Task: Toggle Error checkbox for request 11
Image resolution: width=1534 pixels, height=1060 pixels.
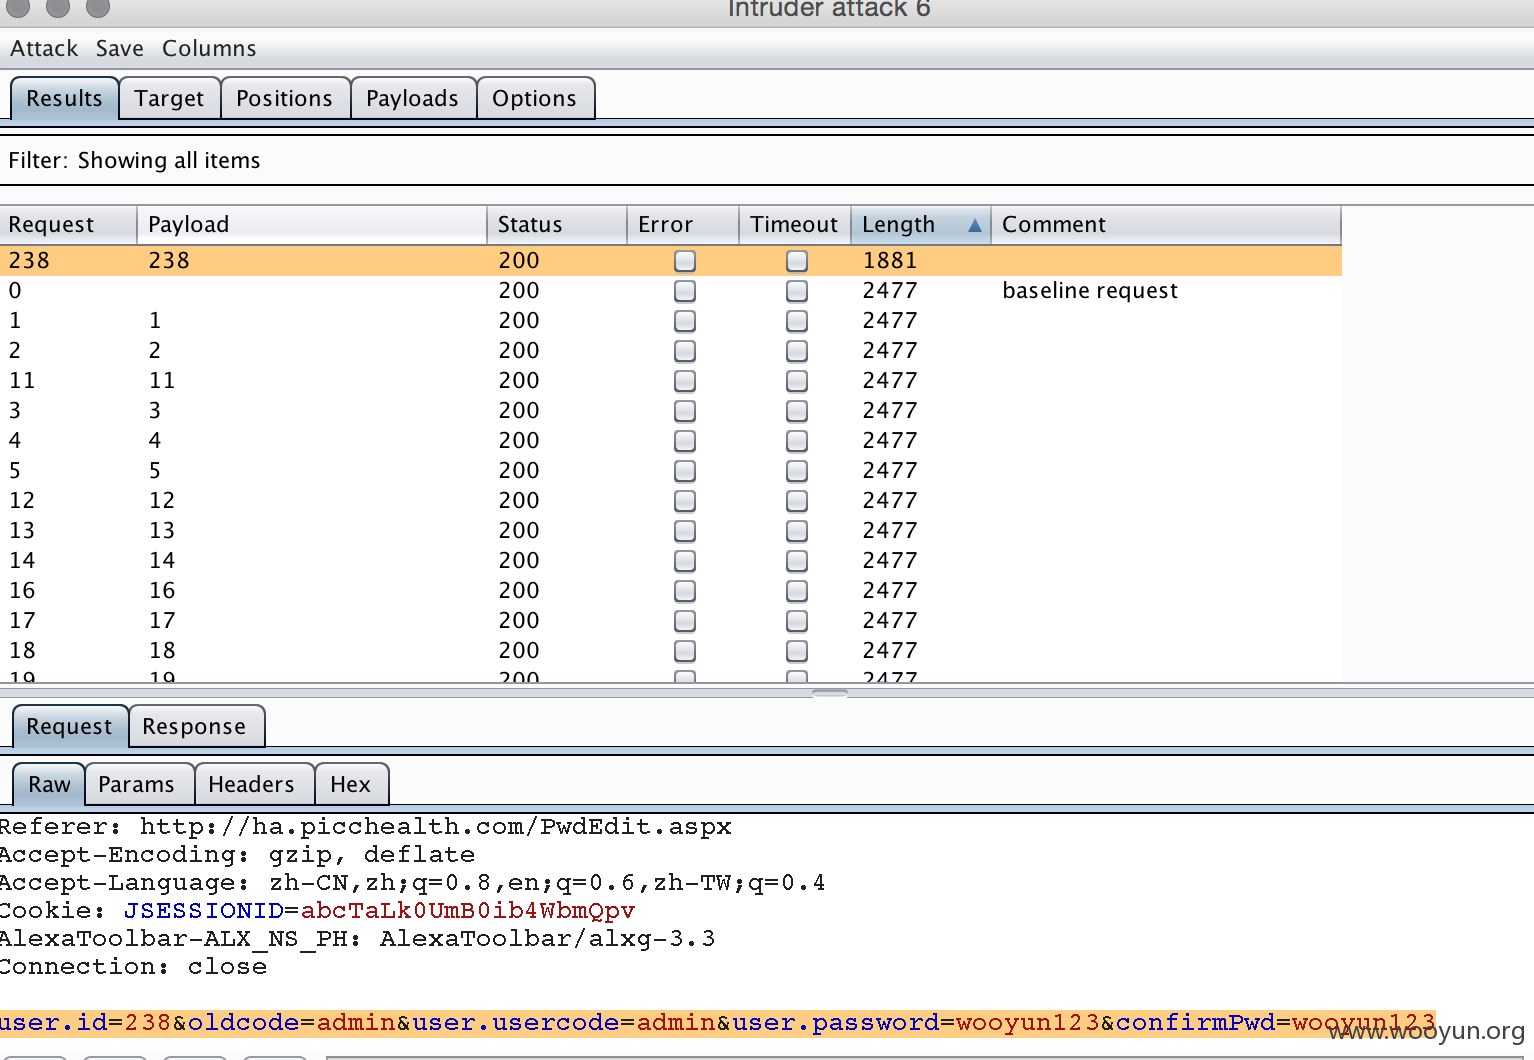Action: click(x=685, y=380)
